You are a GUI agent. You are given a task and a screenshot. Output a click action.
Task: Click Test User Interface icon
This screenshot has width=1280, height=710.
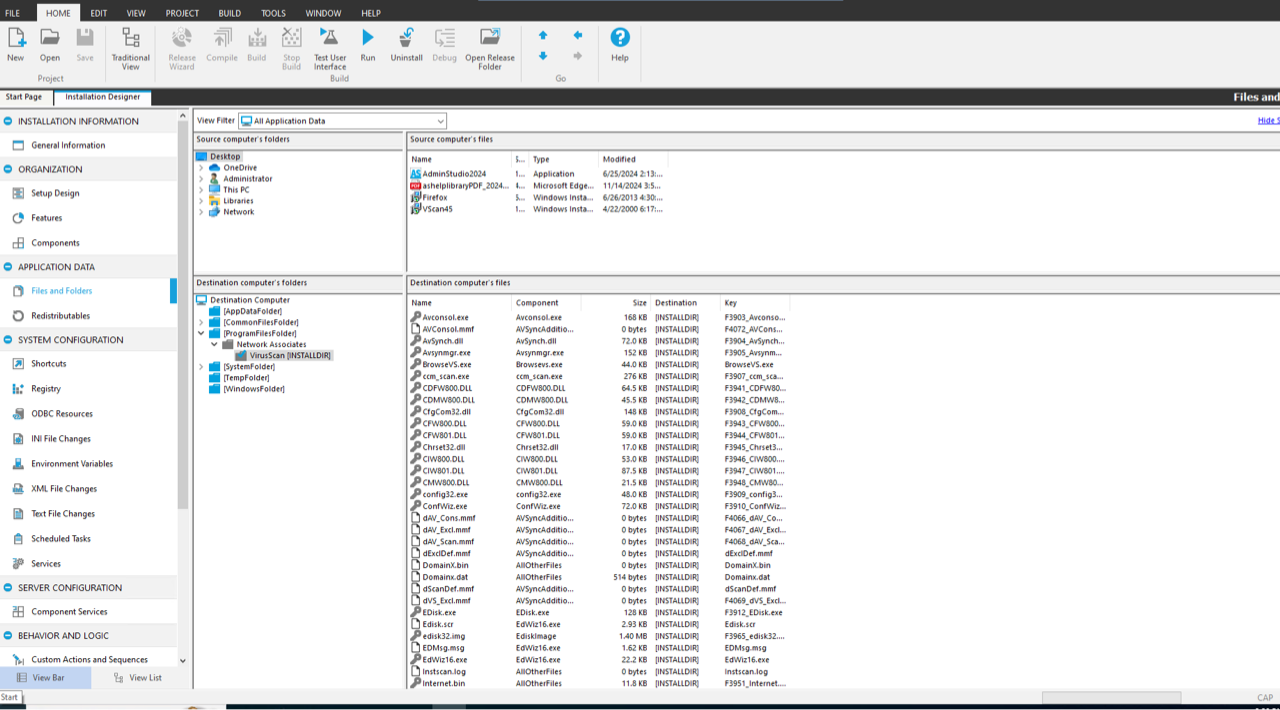(329, 46)
